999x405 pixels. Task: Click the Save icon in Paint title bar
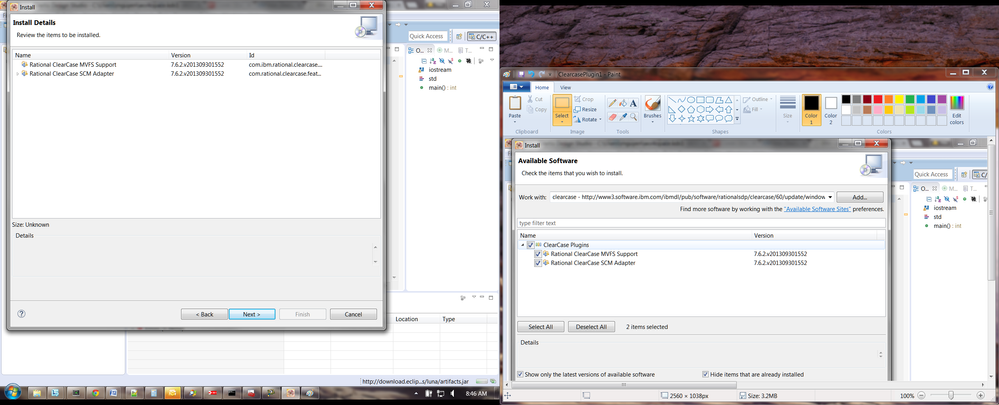[x=521, y=74]
